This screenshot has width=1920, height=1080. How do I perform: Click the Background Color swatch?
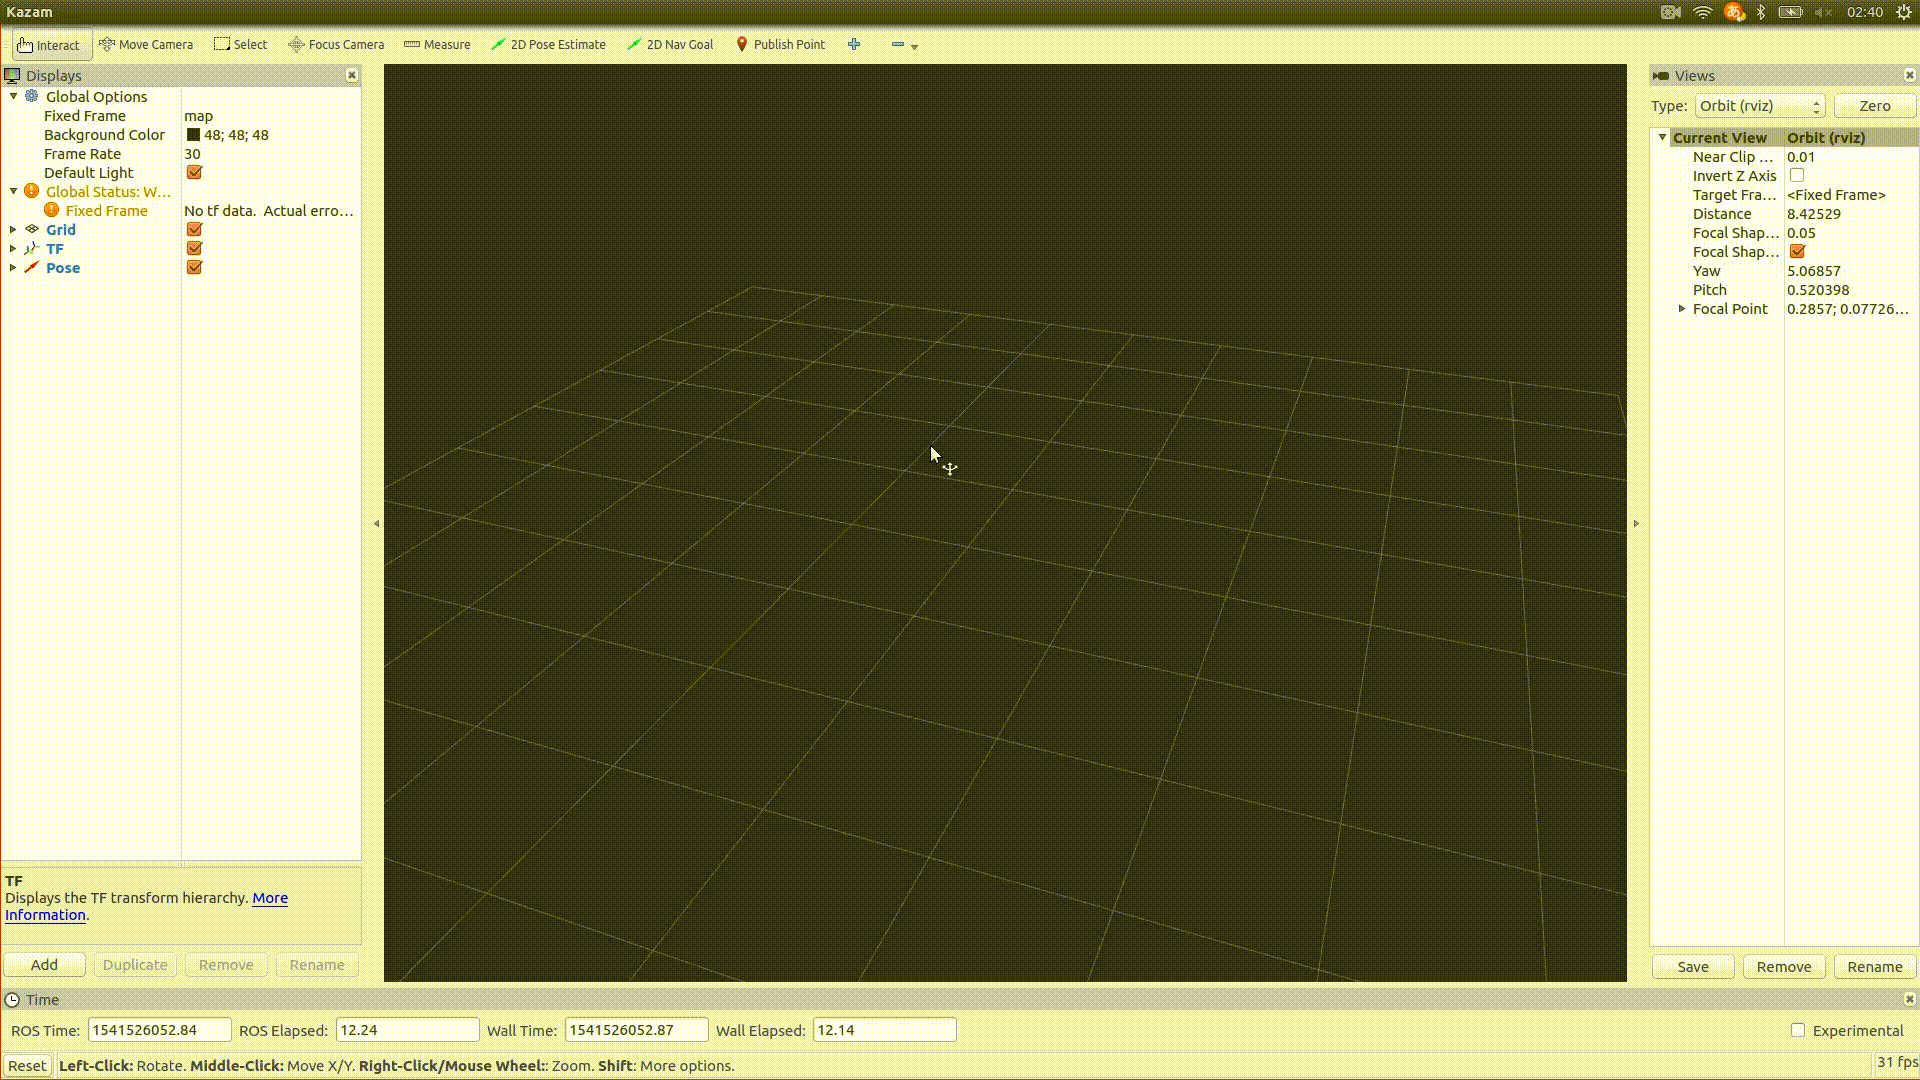(193, 135)
